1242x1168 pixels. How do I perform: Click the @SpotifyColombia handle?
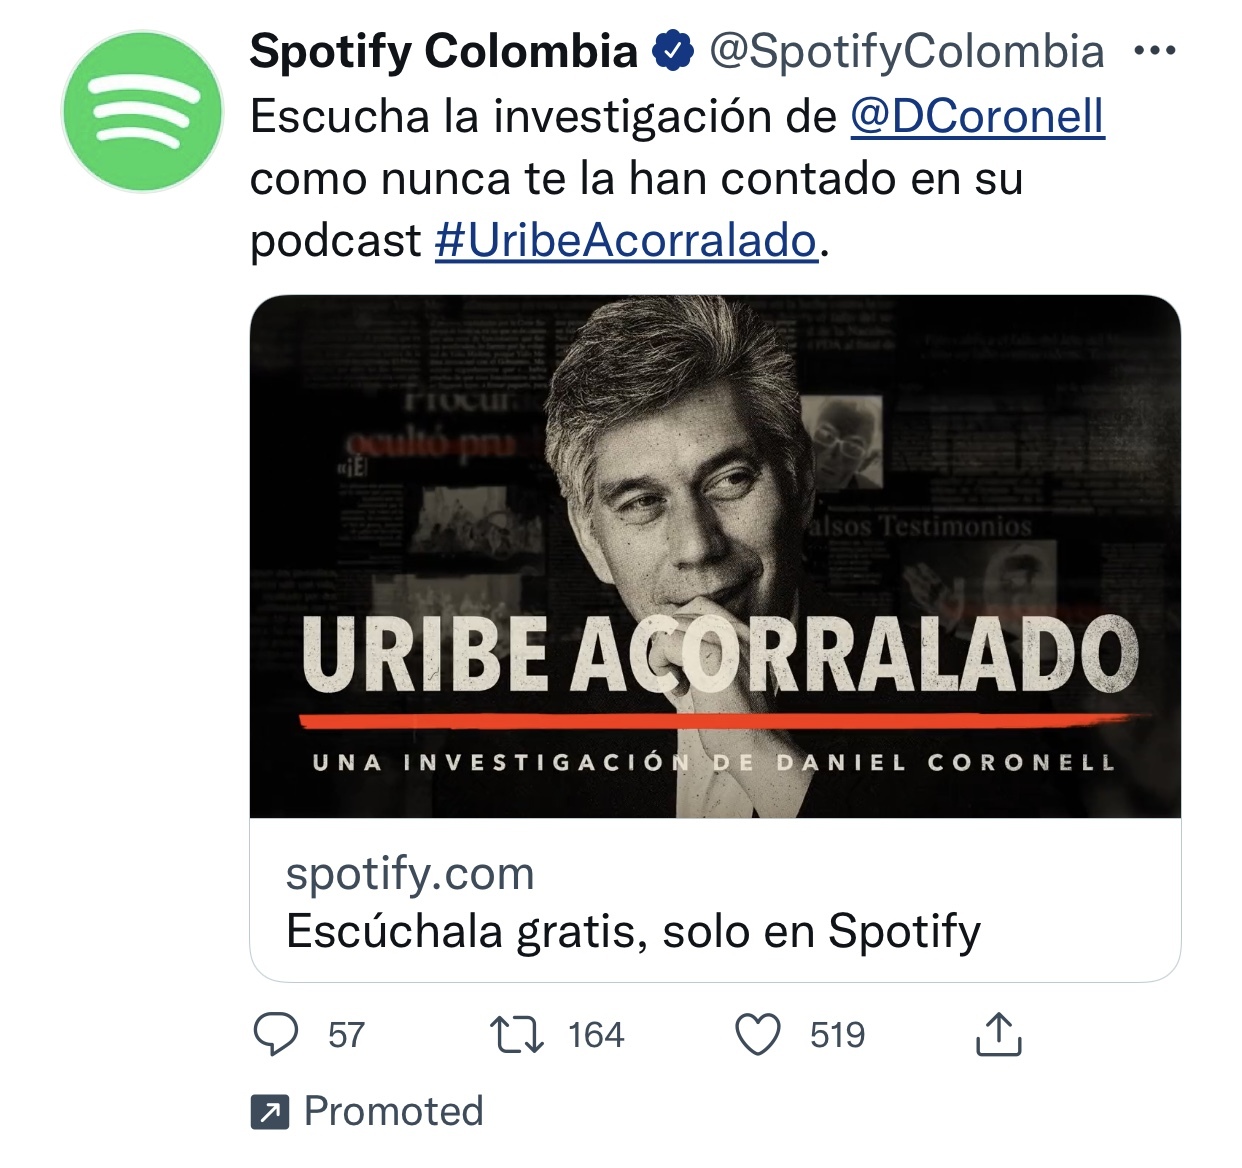point(907,52)
